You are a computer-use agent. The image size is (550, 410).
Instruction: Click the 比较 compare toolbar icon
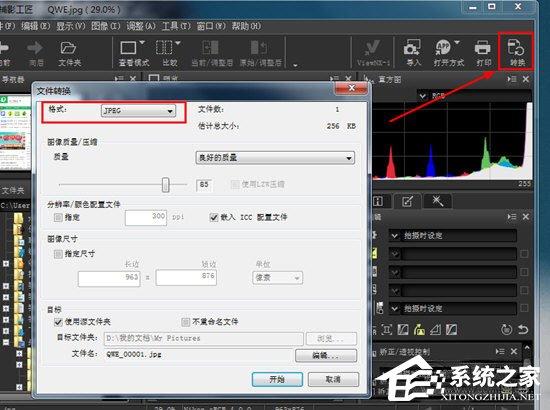coord(164,48)
